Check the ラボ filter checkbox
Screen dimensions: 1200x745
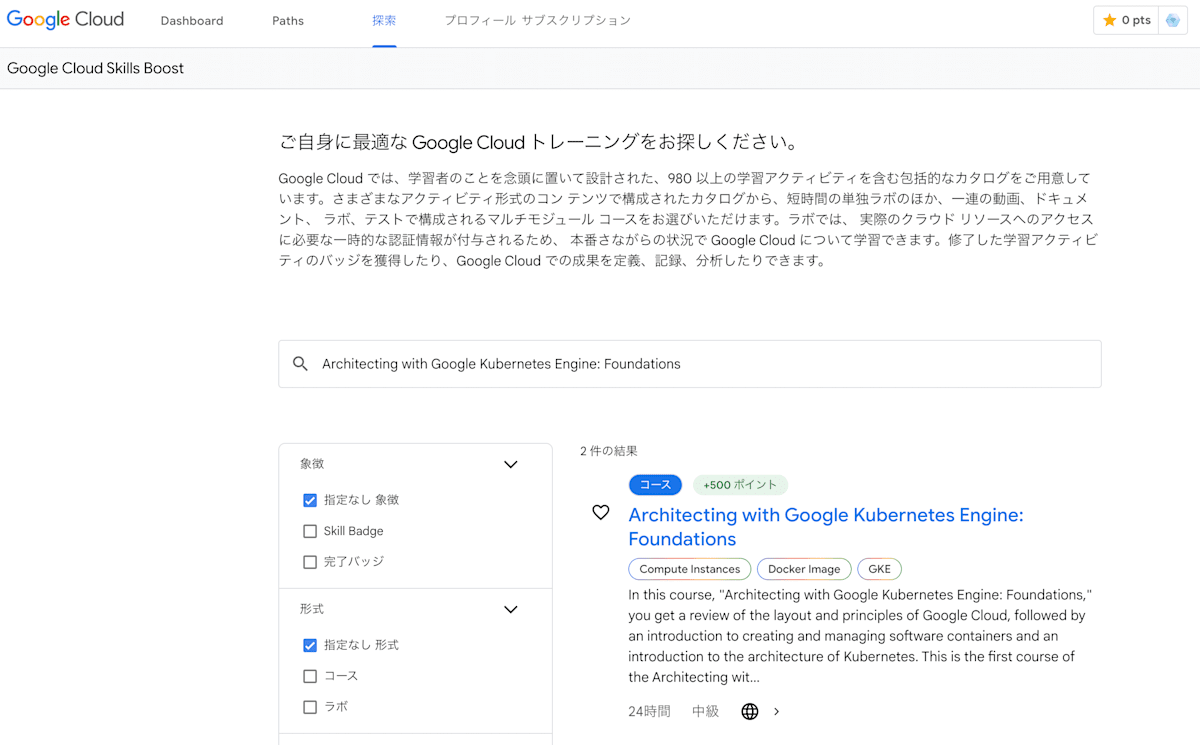point(310,707)
